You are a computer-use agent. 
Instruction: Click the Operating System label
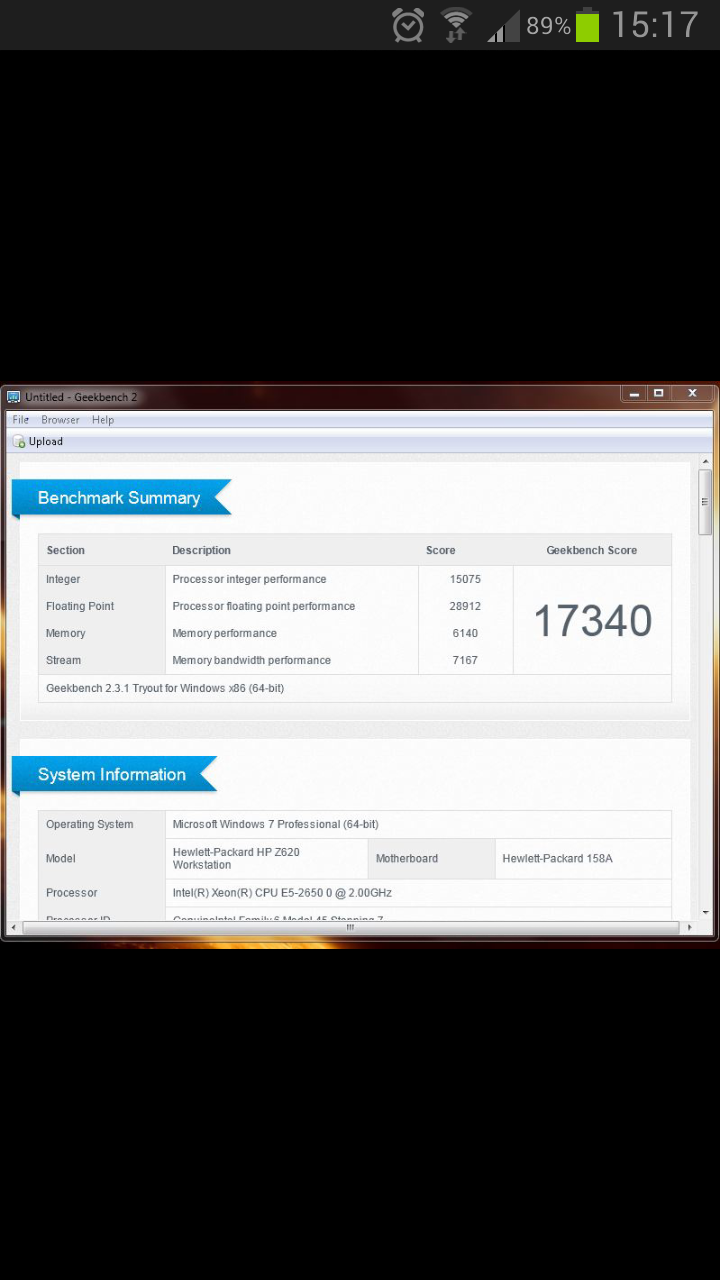coord(90,824)
